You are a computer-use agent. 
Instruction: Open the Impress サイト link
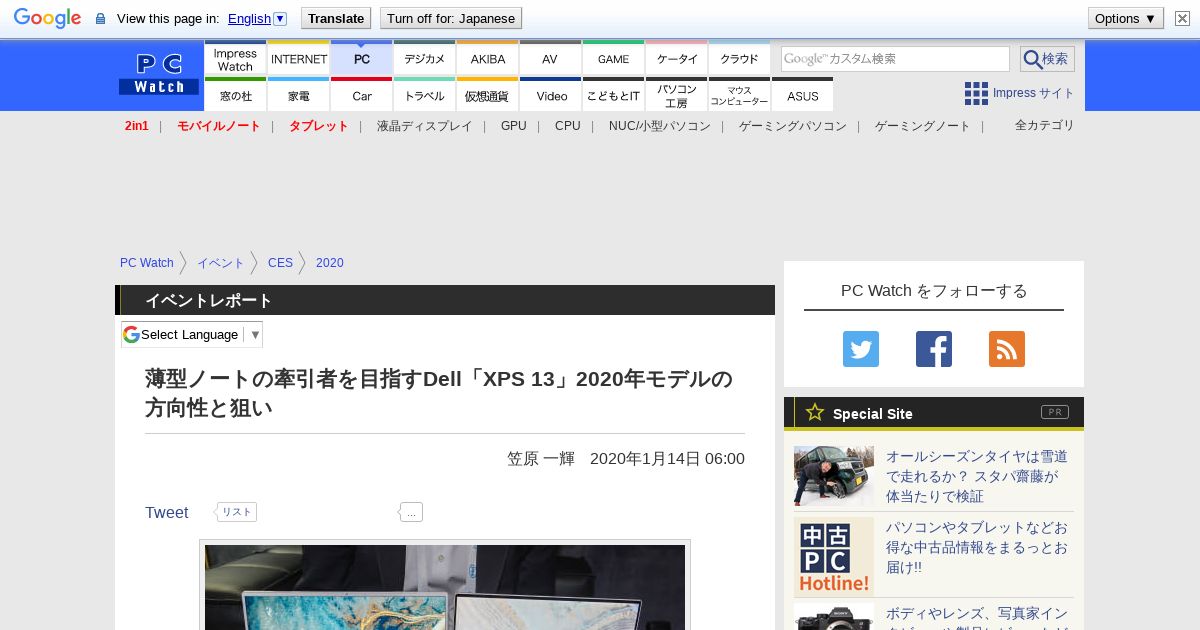click(1033, 93)
